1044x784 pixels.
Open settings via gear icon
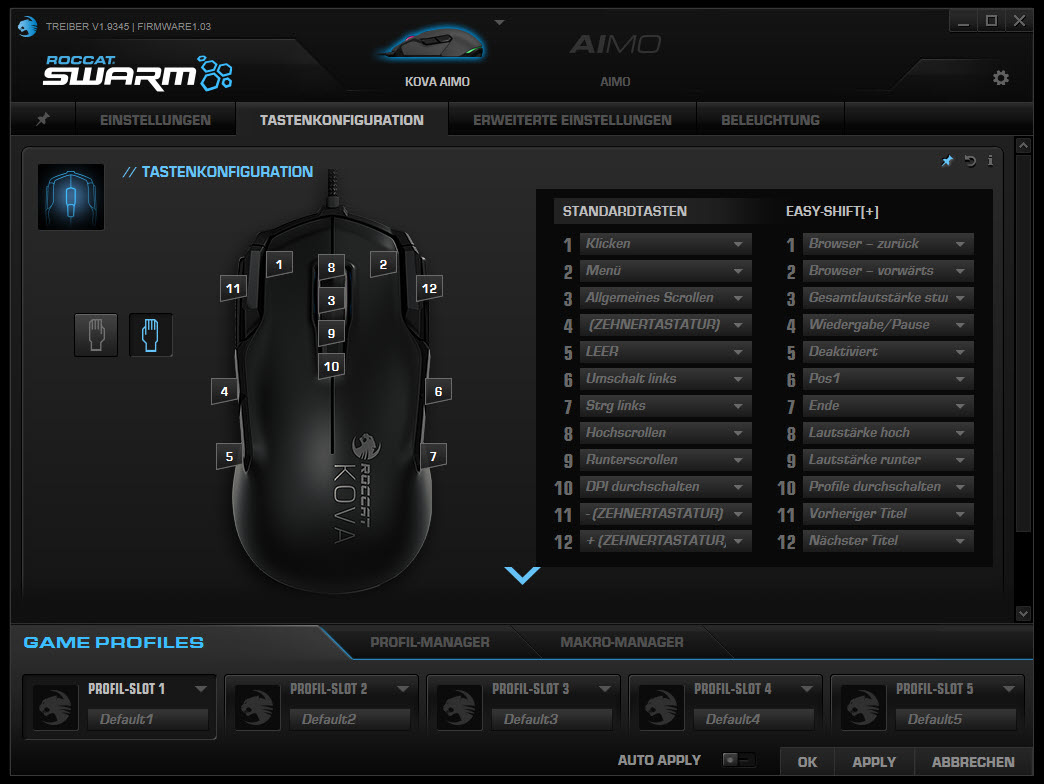1001,78
